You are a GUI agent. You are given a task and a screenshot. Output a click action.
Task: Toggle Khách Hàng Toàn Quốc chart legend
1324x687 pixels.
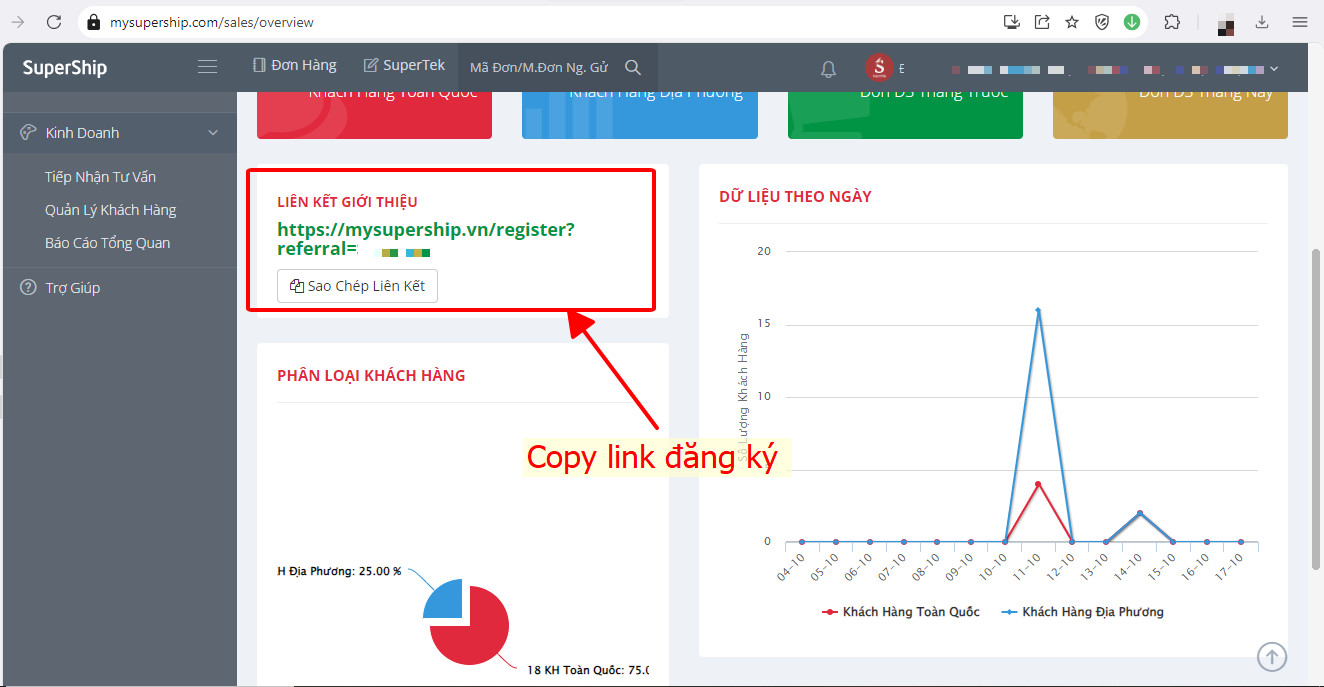pos(900,611)
